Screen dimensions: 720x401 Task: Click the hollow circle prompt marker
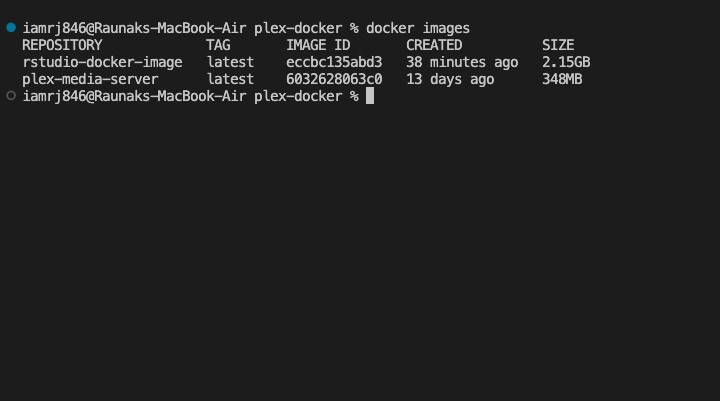pyautogui.click(x=11, y=95)
